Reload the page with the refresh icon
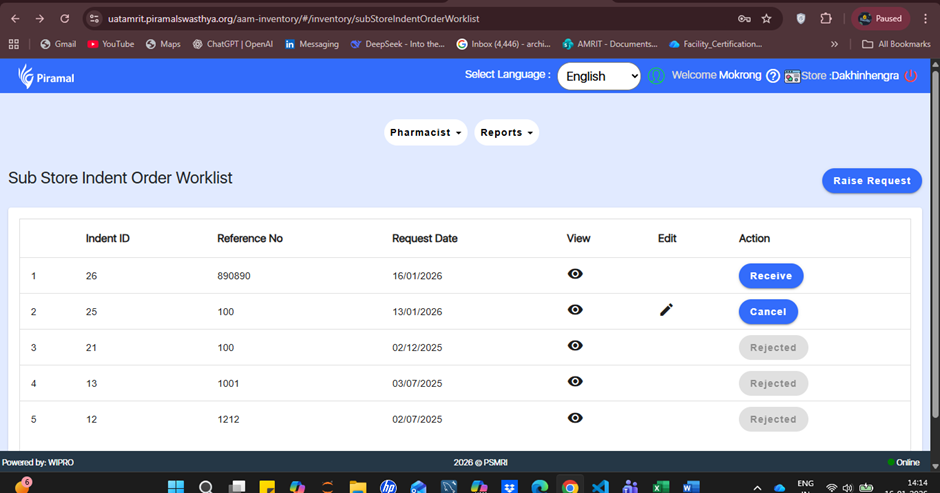This screenshot has width=940, height=493. click(x=65, y=18)
